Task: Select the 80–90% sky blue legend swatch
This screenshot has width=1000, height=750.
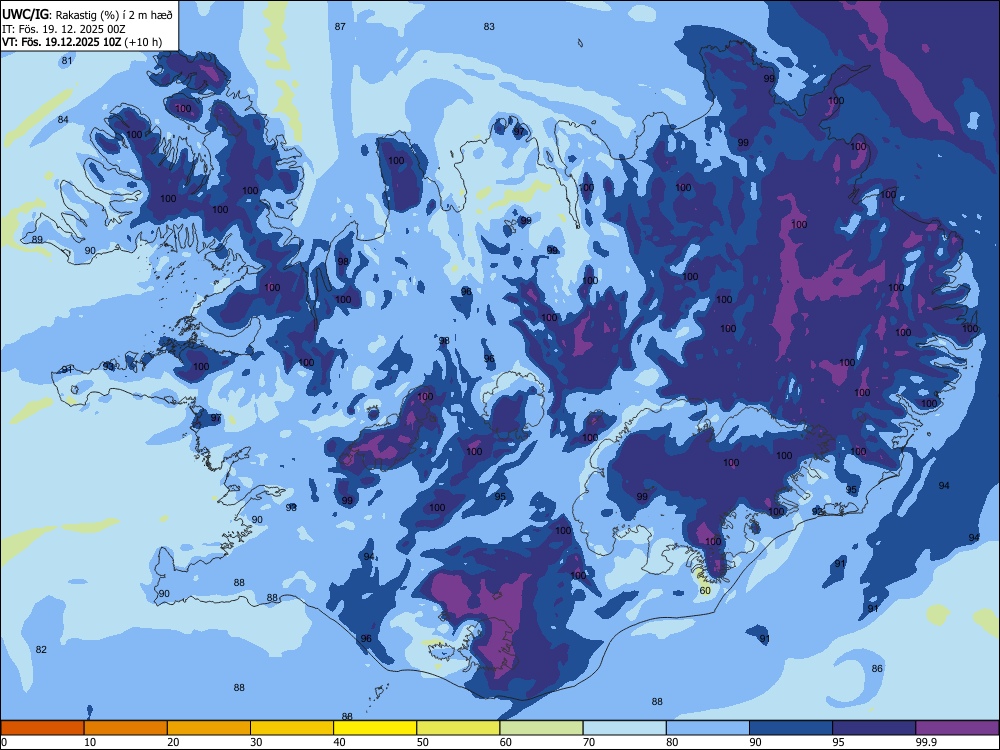Action: [x=707, y=728]
